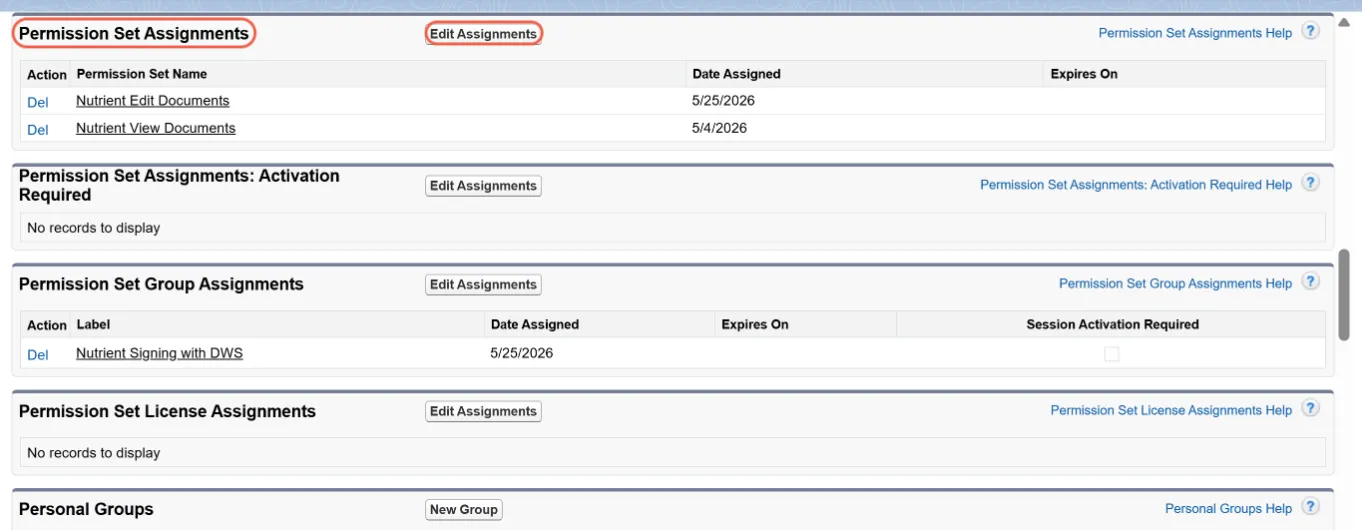
Task: Click the 5/25/2026 date for Nutrient Signing with DWS
Action: 522,353
